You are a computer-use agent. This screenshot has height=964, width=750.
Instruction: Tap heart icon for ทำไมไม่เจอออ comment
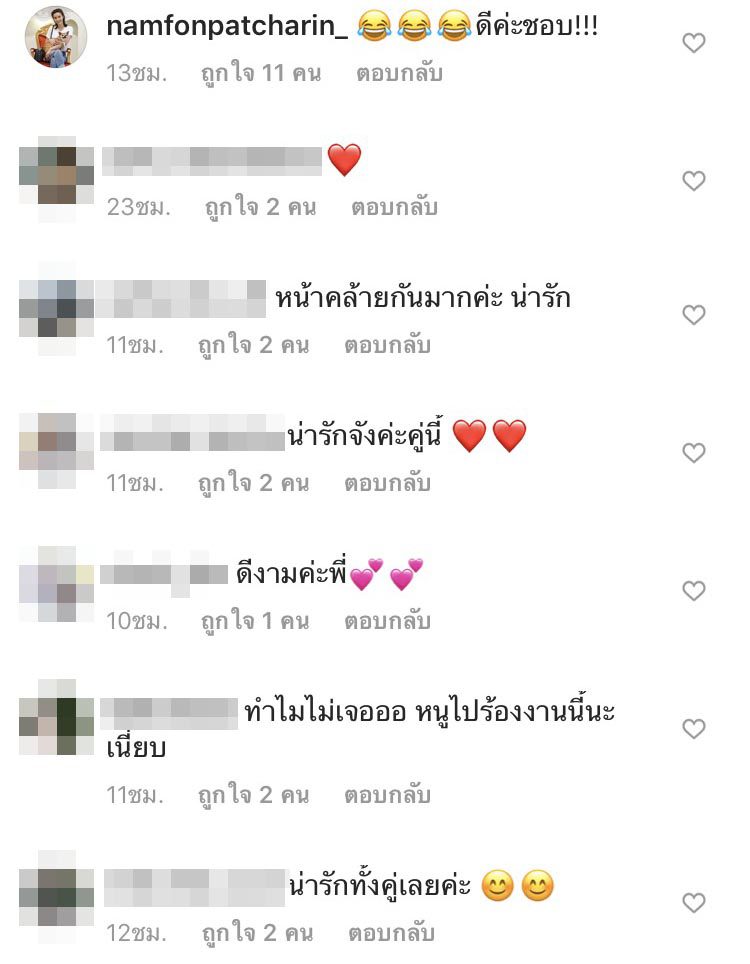tap(693, 729)
